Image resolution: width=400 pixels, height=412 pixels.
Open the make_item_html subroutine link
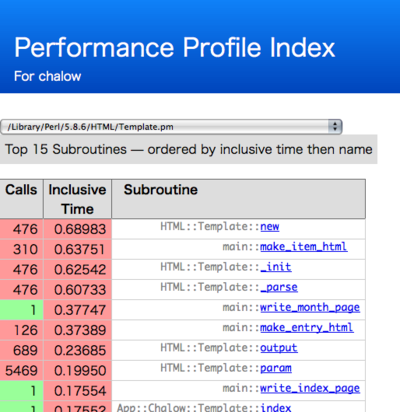coord(304,247)
